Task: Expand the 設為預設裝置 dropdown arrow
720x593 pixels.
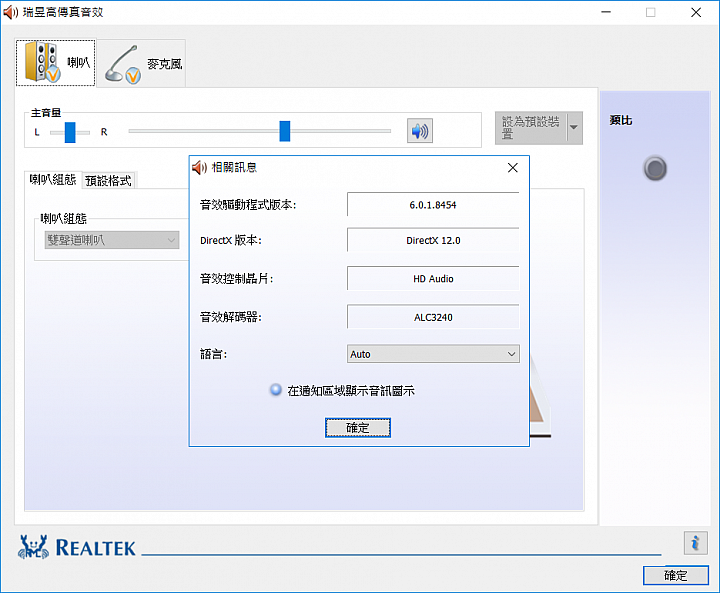Action: (574, 128)
